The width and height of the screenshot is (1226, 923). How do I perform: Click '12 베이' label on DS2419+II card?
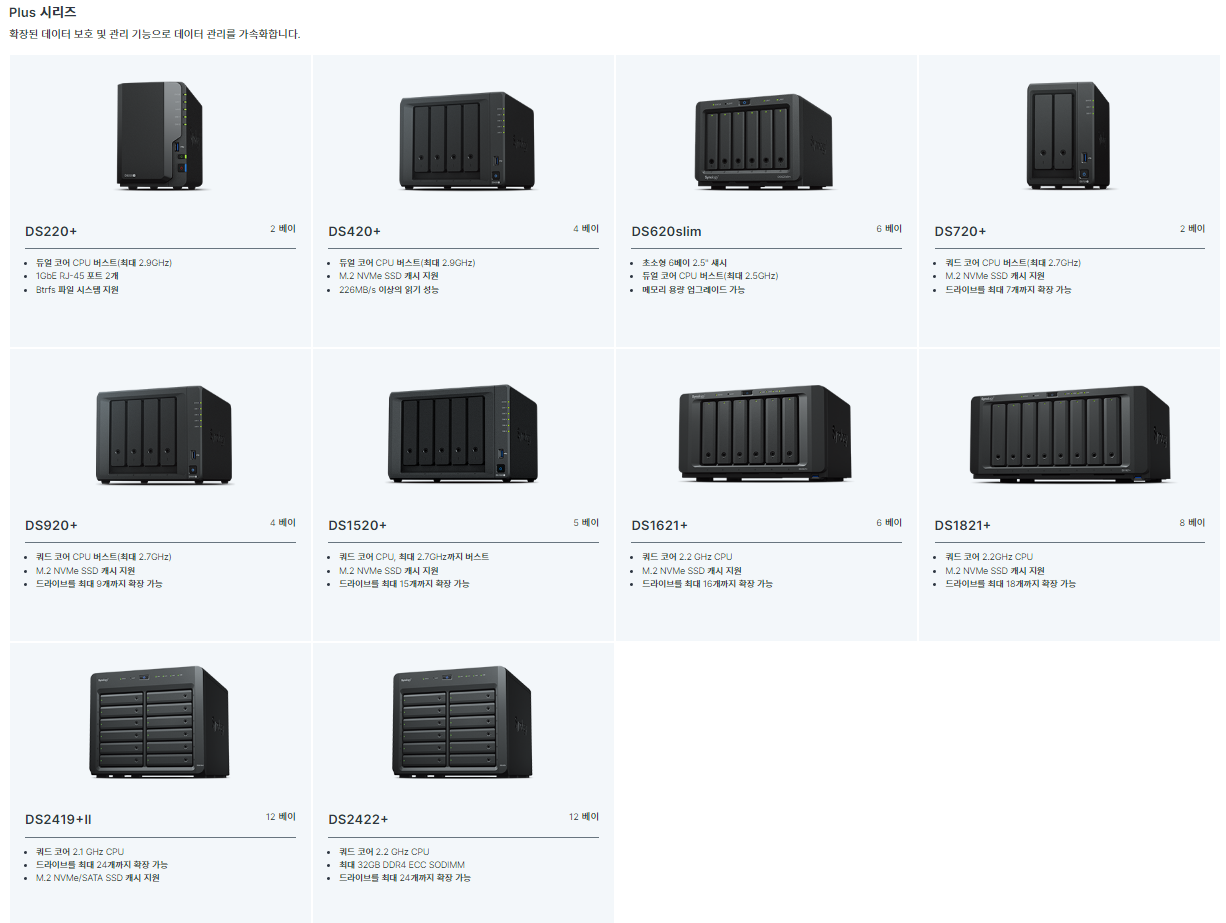point(281,817)
